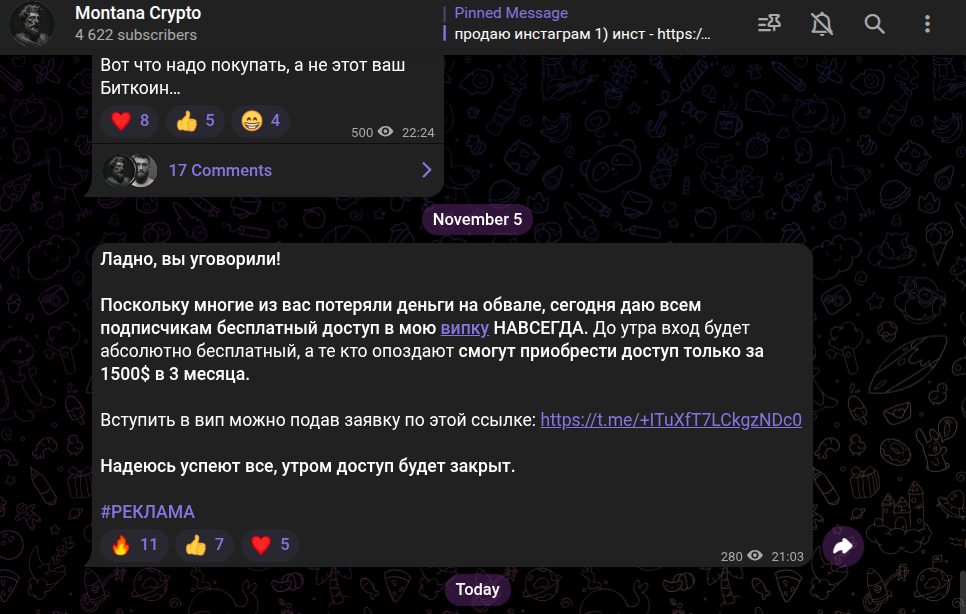Search in Montana Crypto channel
Screen dimensions: 966x614
click(x=874, y=24)
